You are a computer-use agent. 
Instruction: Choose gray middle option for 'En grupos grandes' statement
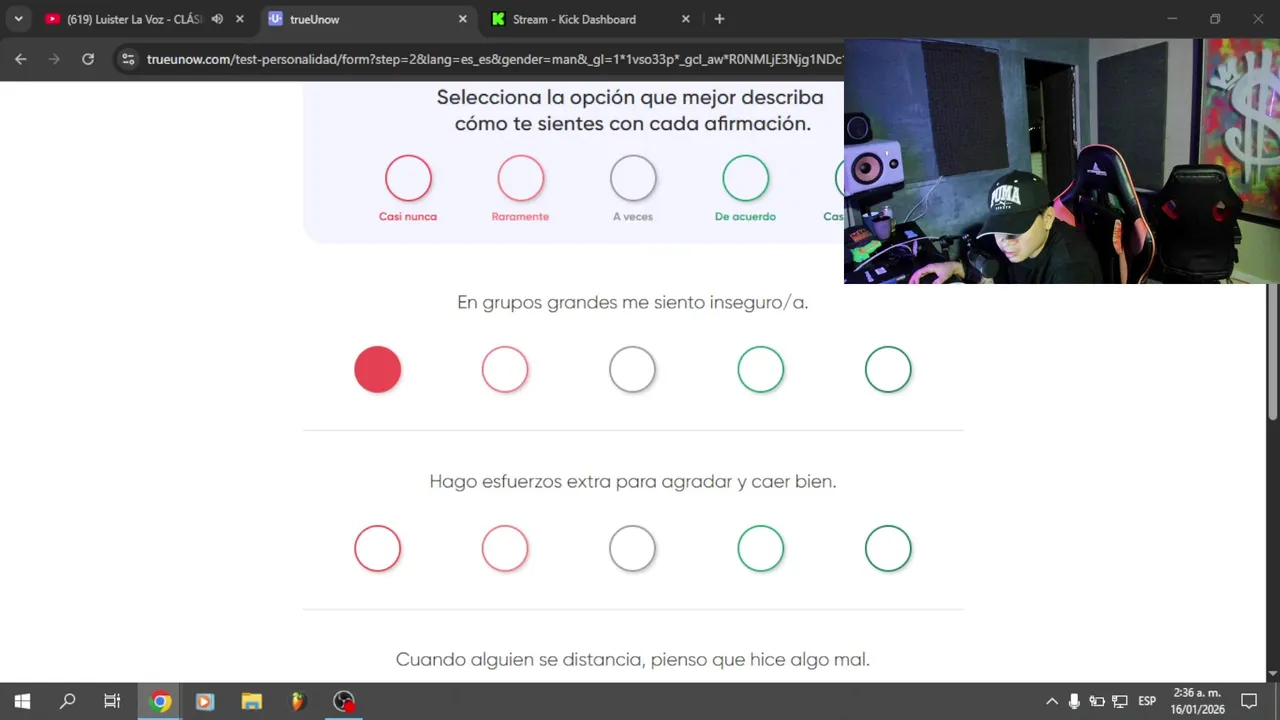point(633,370)
